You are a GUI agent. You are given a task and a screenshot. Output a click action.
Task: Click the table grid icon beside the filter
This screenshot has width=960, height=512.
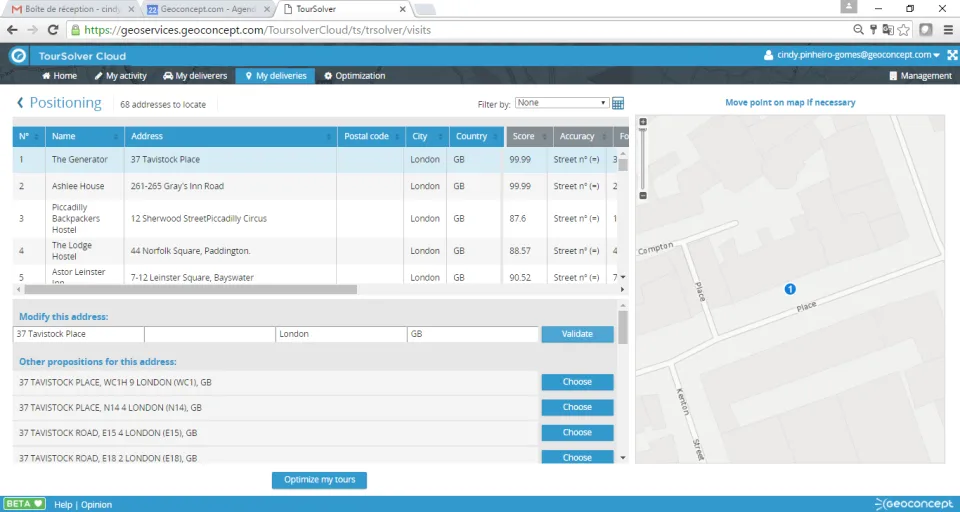[618, 104]
